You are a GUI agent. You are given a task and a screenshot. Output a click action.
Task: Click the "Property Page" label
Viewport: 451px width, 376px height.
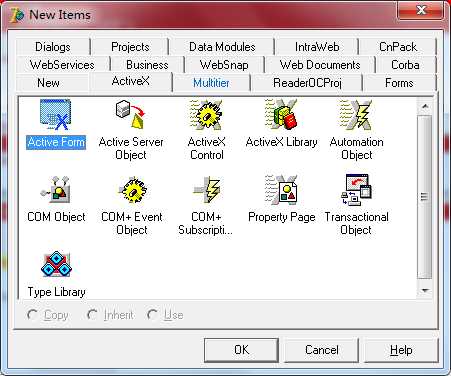tap(282, 217)
